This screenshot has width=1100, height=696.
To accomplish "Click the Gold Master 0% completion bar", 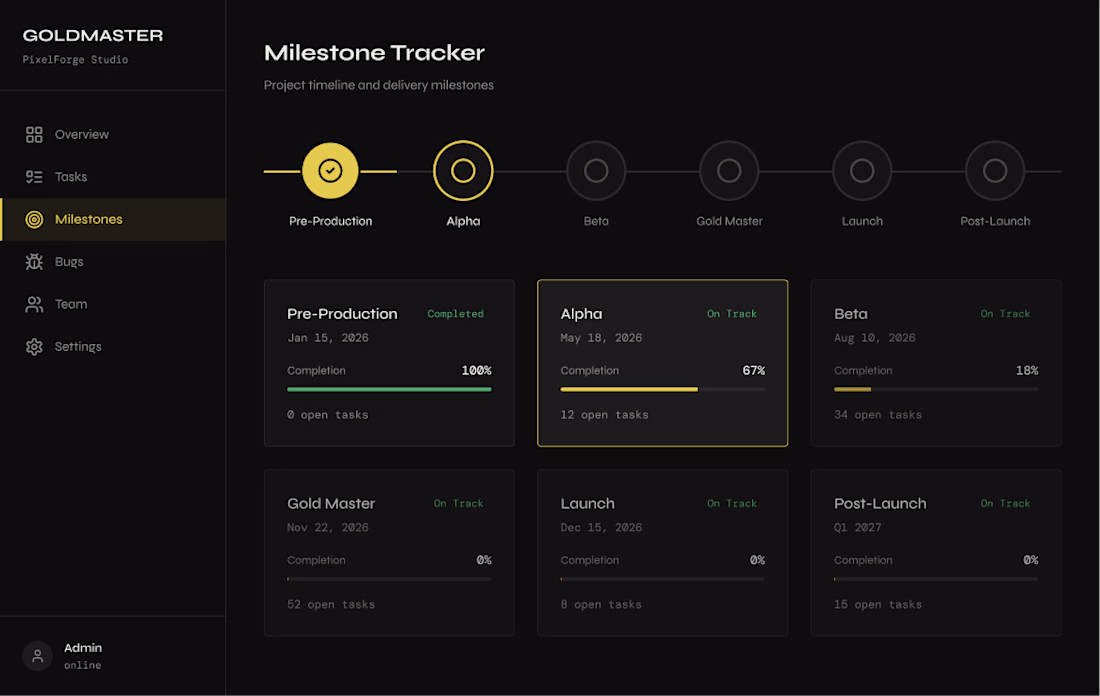I will (389, 579).
